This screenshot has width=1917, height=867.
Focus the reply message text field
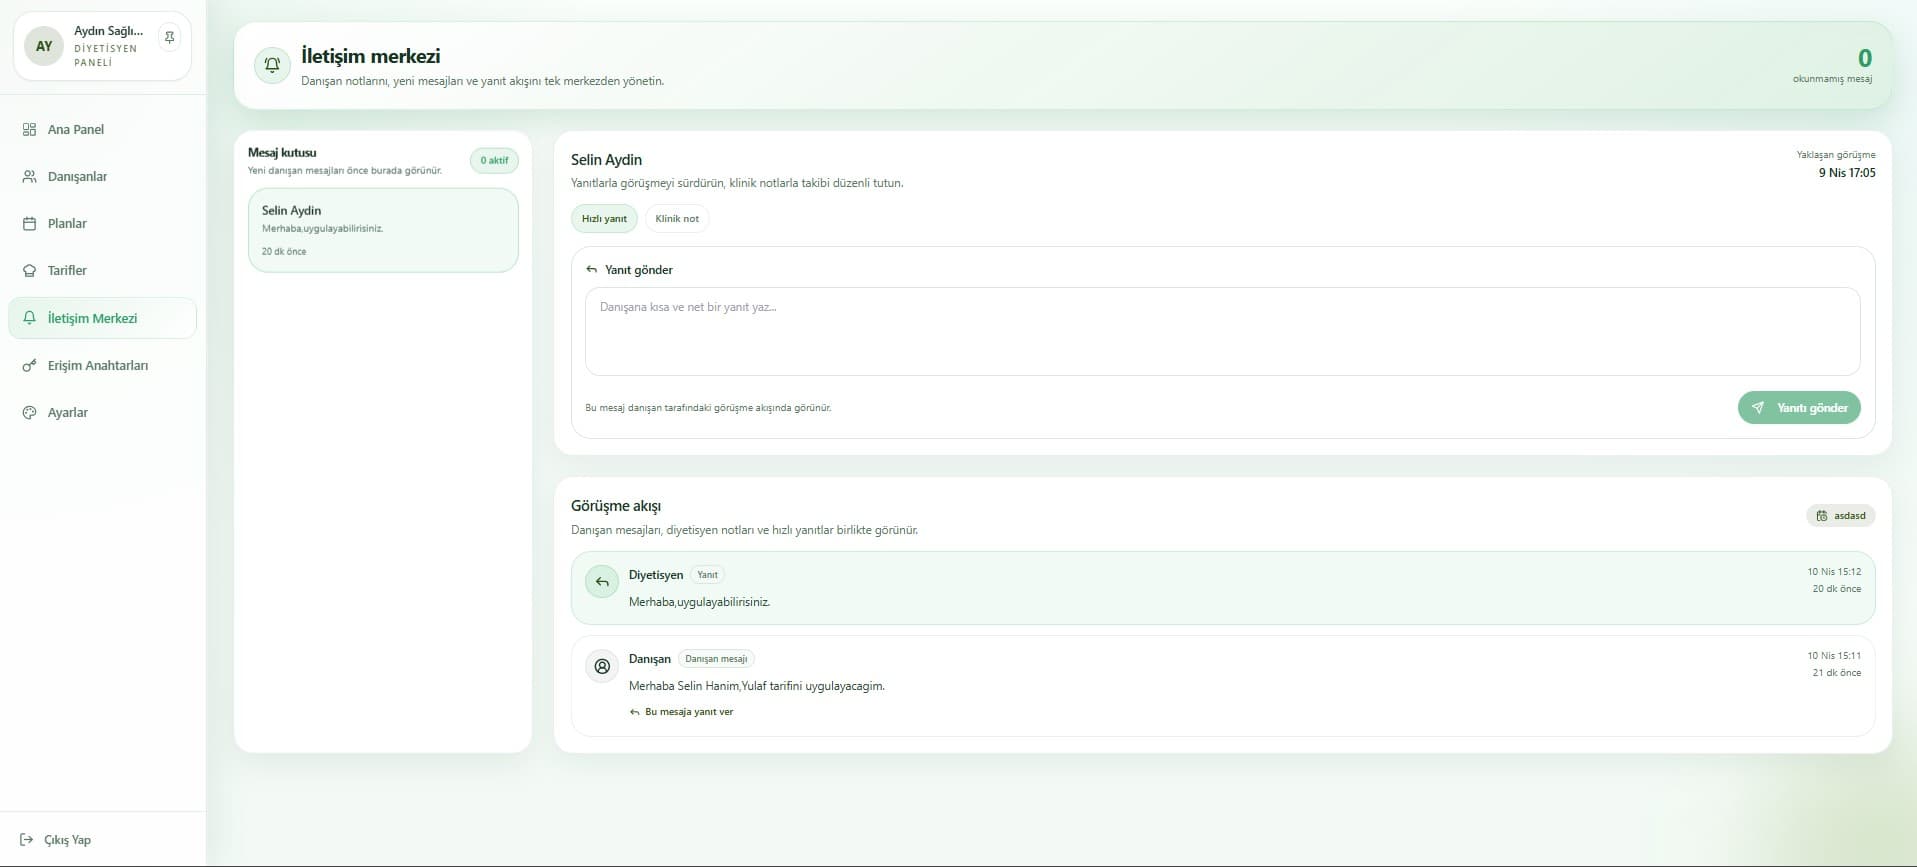1221,332
